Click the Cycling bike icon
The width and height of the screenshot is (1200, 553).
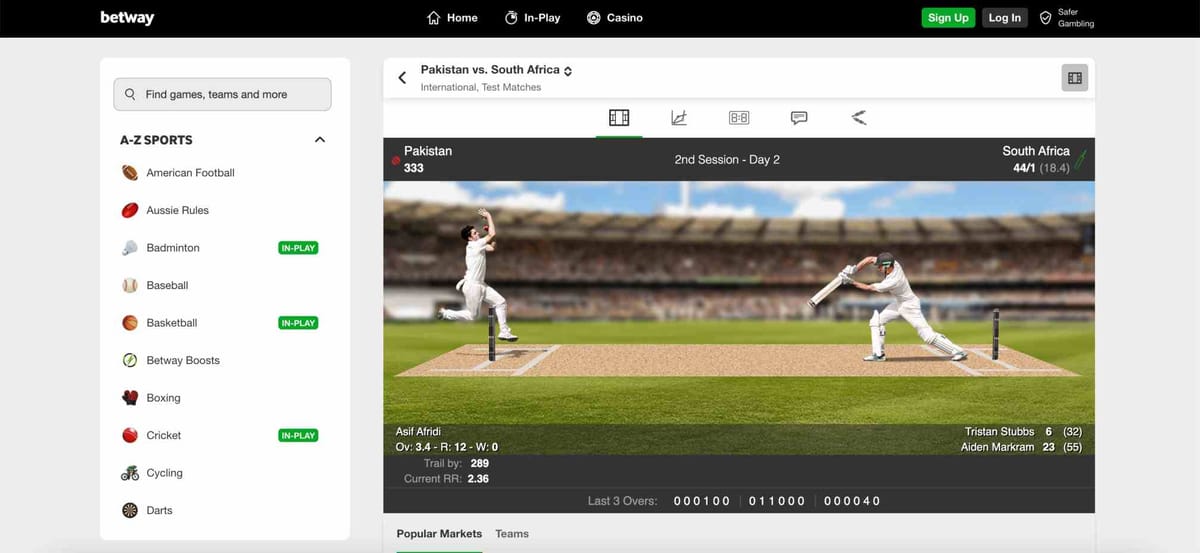tap(130, 473)
